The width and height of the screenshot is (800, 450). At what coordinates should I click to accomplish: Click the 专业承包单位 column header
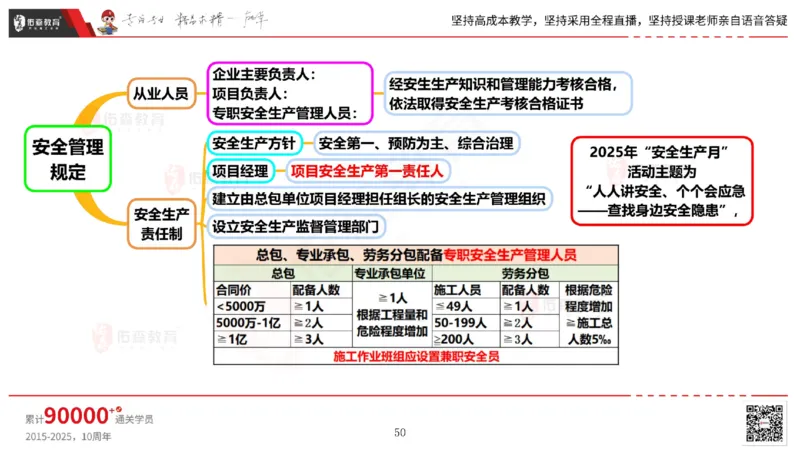[391, 273]
